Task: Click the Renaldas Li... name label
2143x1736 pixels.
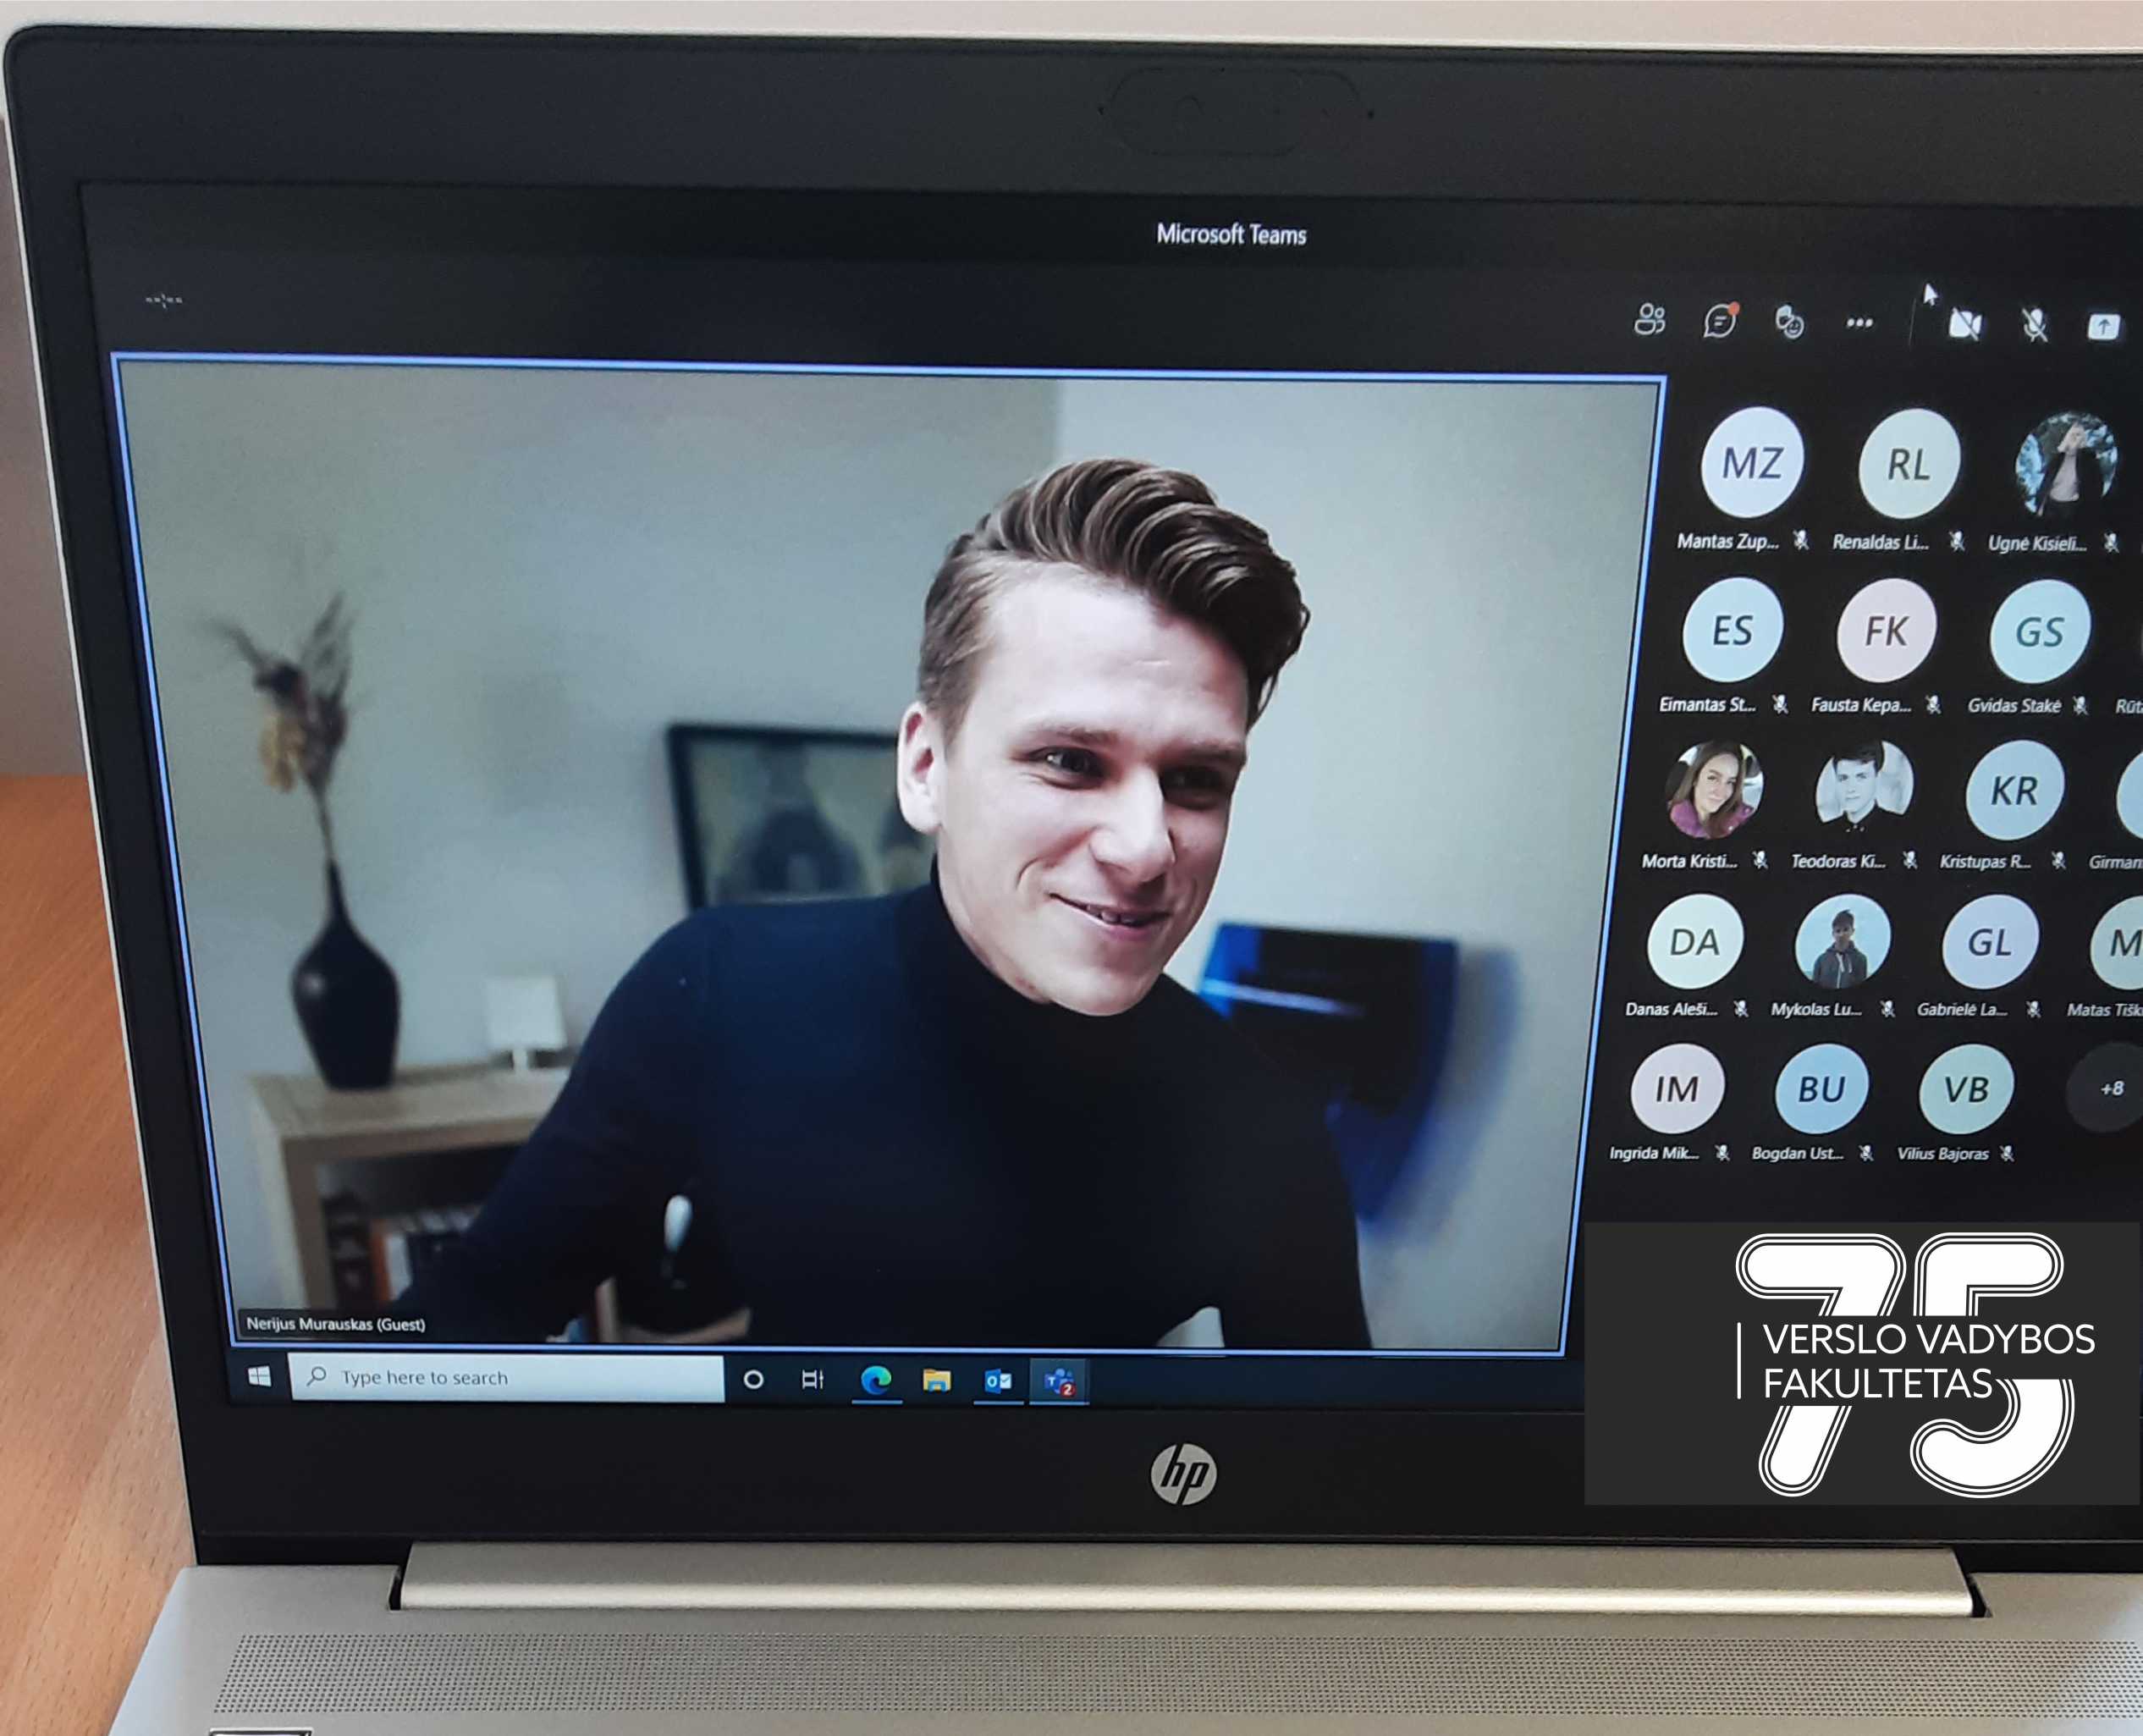Action: pos(1880,542)
